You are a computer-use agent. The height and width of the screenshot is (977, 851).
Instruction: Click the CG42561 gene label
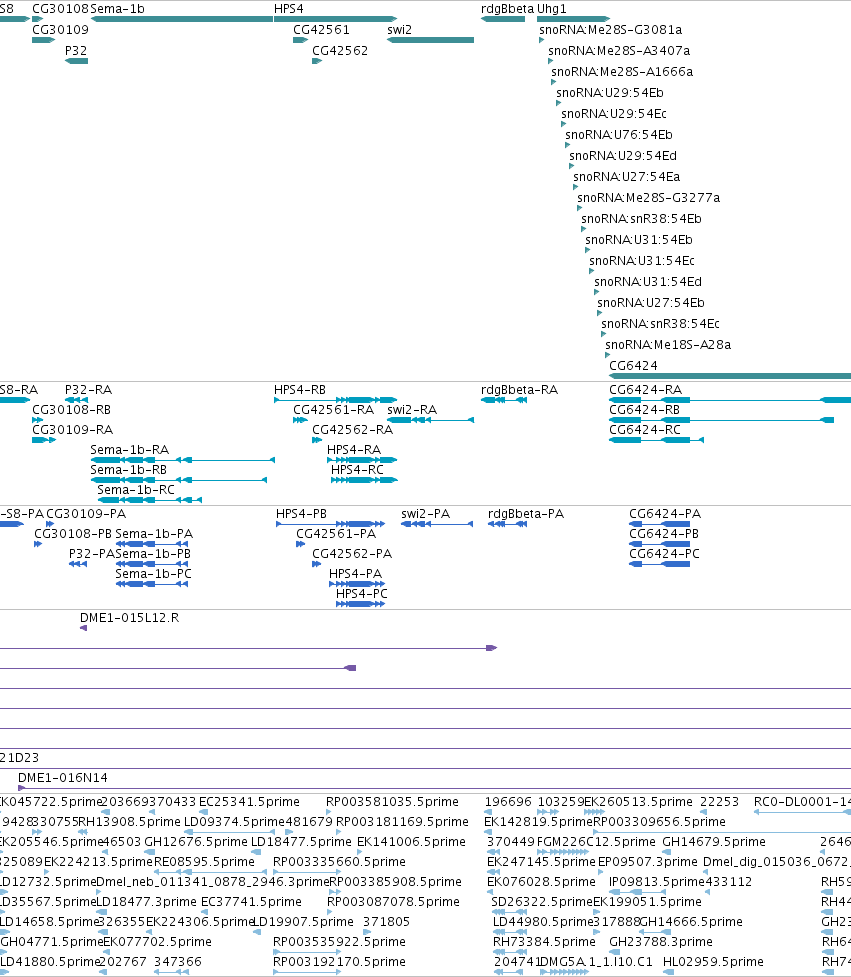(321, 30)
